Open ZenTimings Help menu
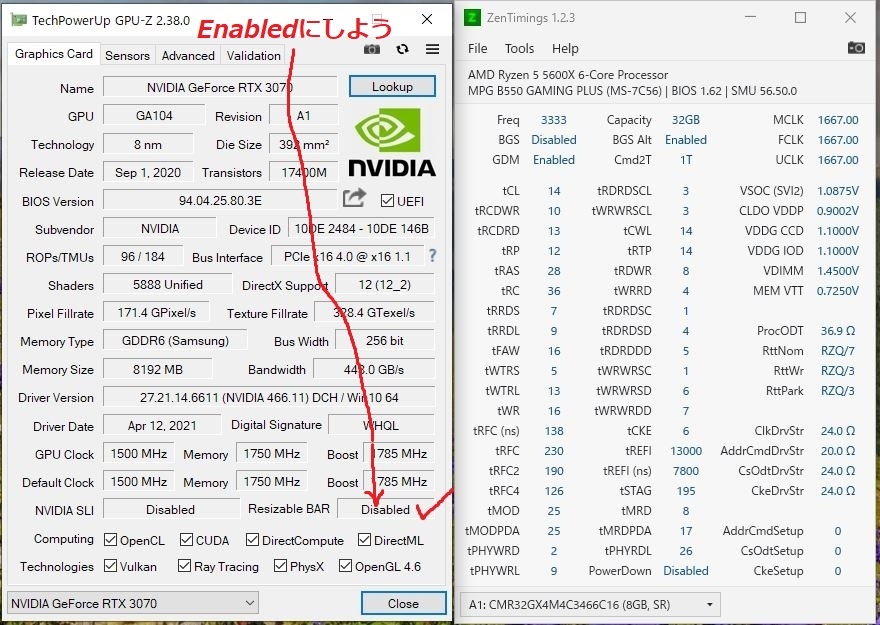The image size is (880, 625). tap(565, 49)
